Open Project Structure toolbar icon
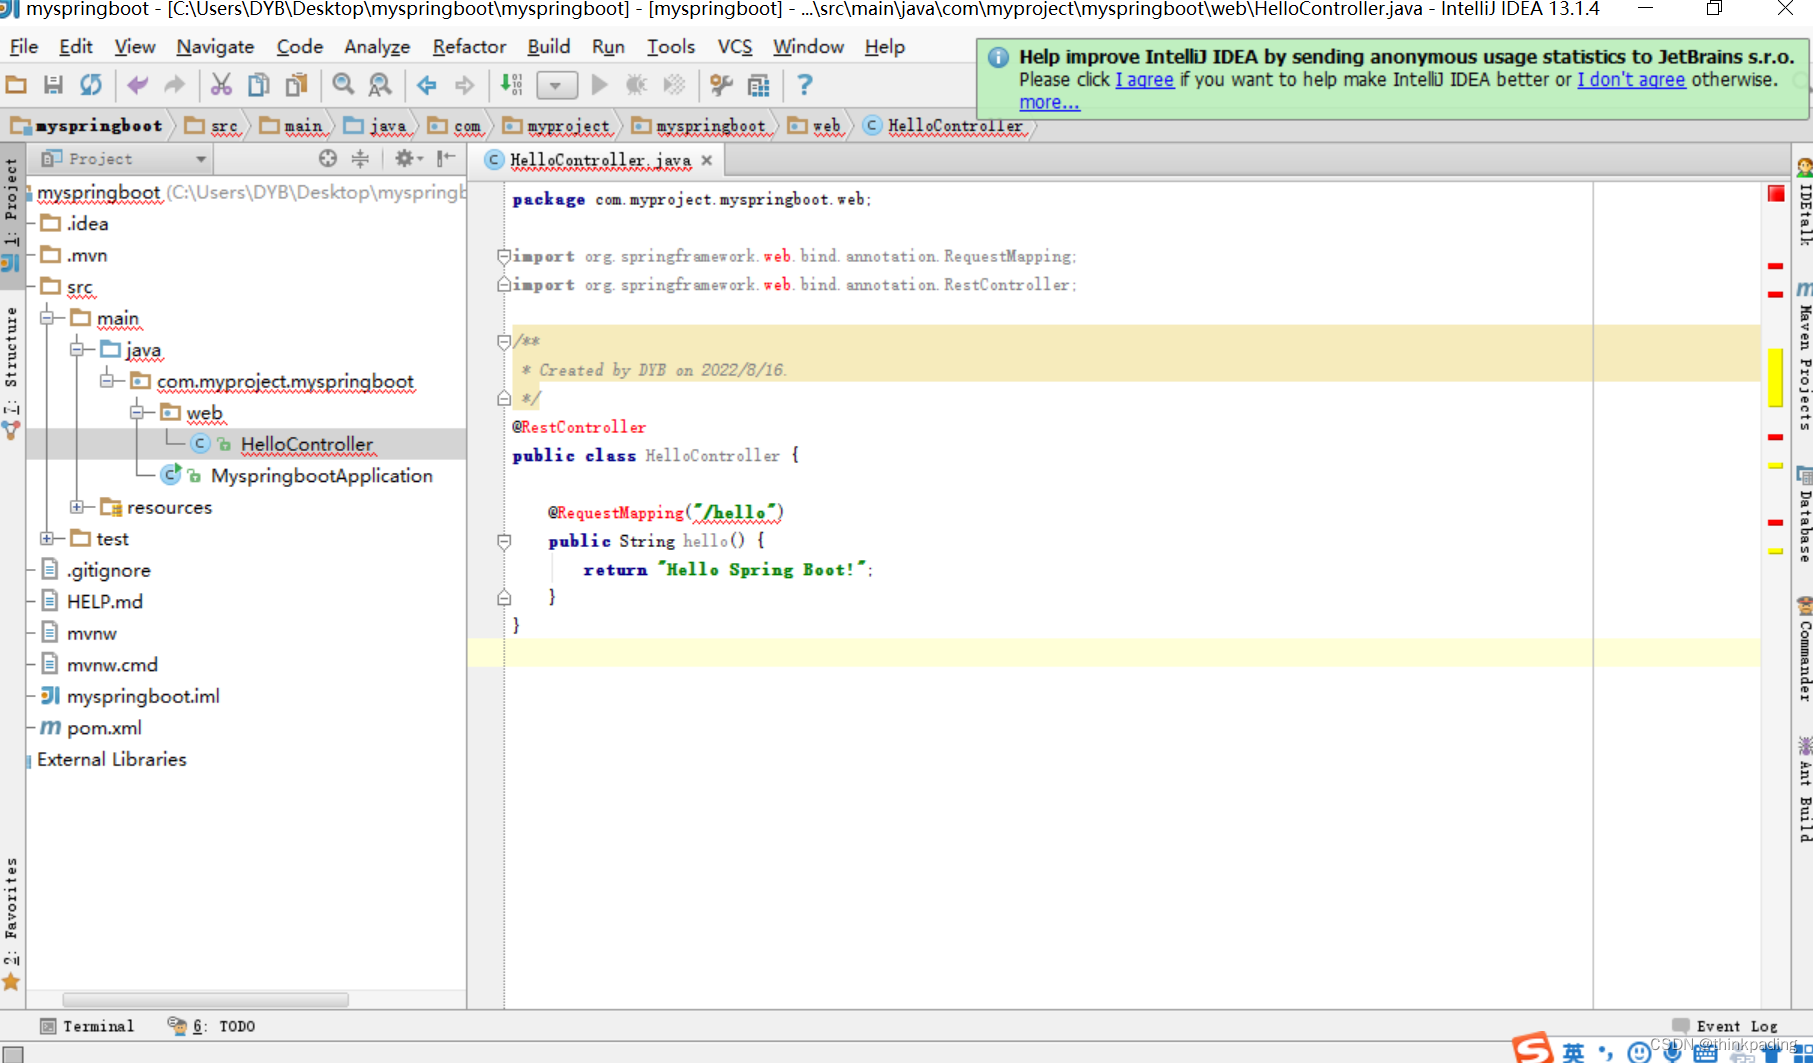Image resolution: width=1813 pixels, height=1063 pixels. click(759, 85)
